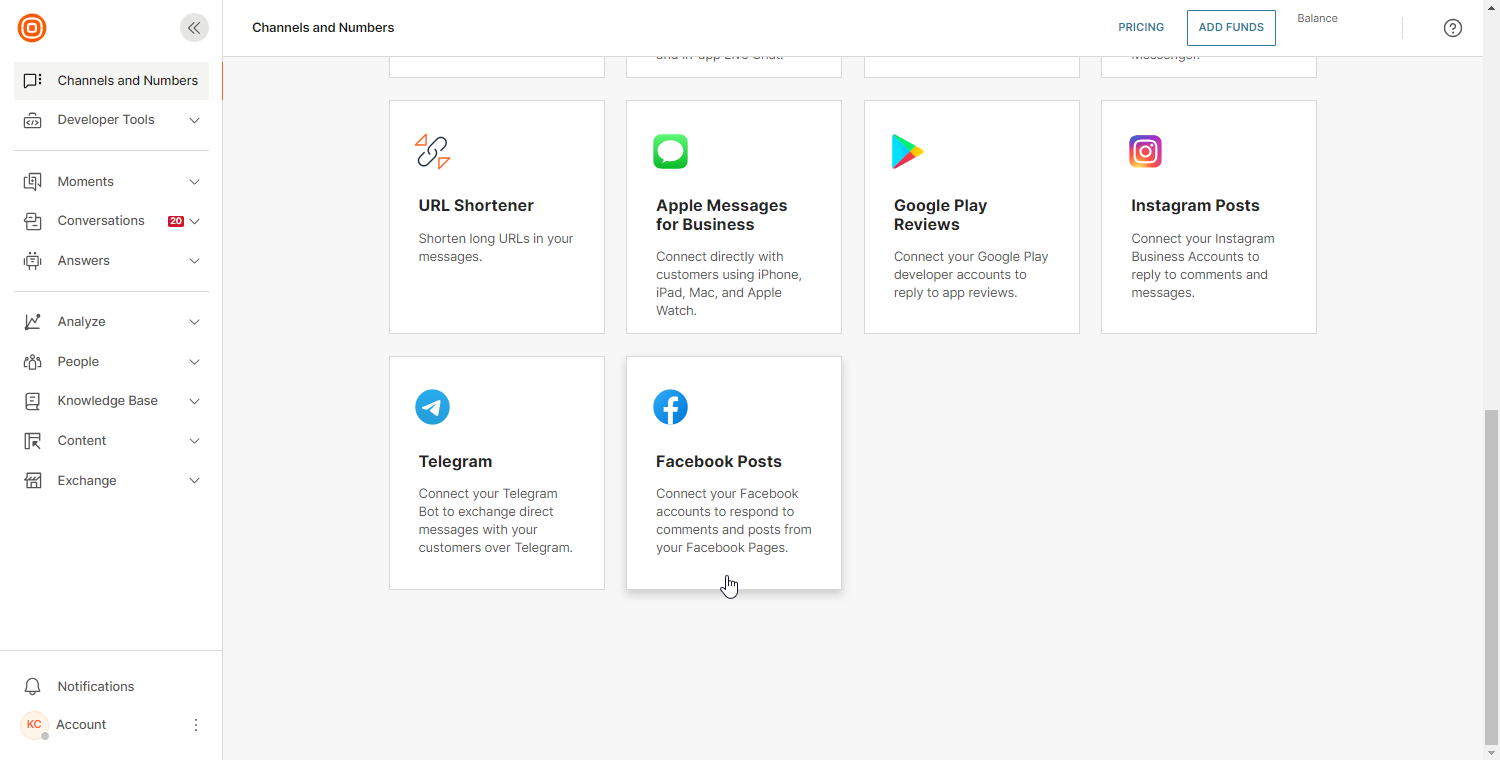Click the Telegram paper plane icon

[432, 407]
